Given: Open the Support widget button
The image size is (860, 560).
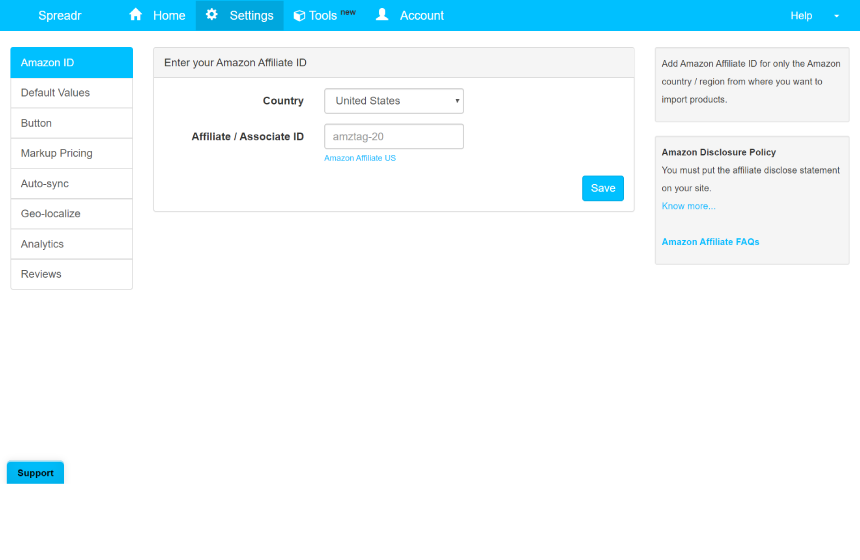Looking at the screenshot, I should (35, 473).
